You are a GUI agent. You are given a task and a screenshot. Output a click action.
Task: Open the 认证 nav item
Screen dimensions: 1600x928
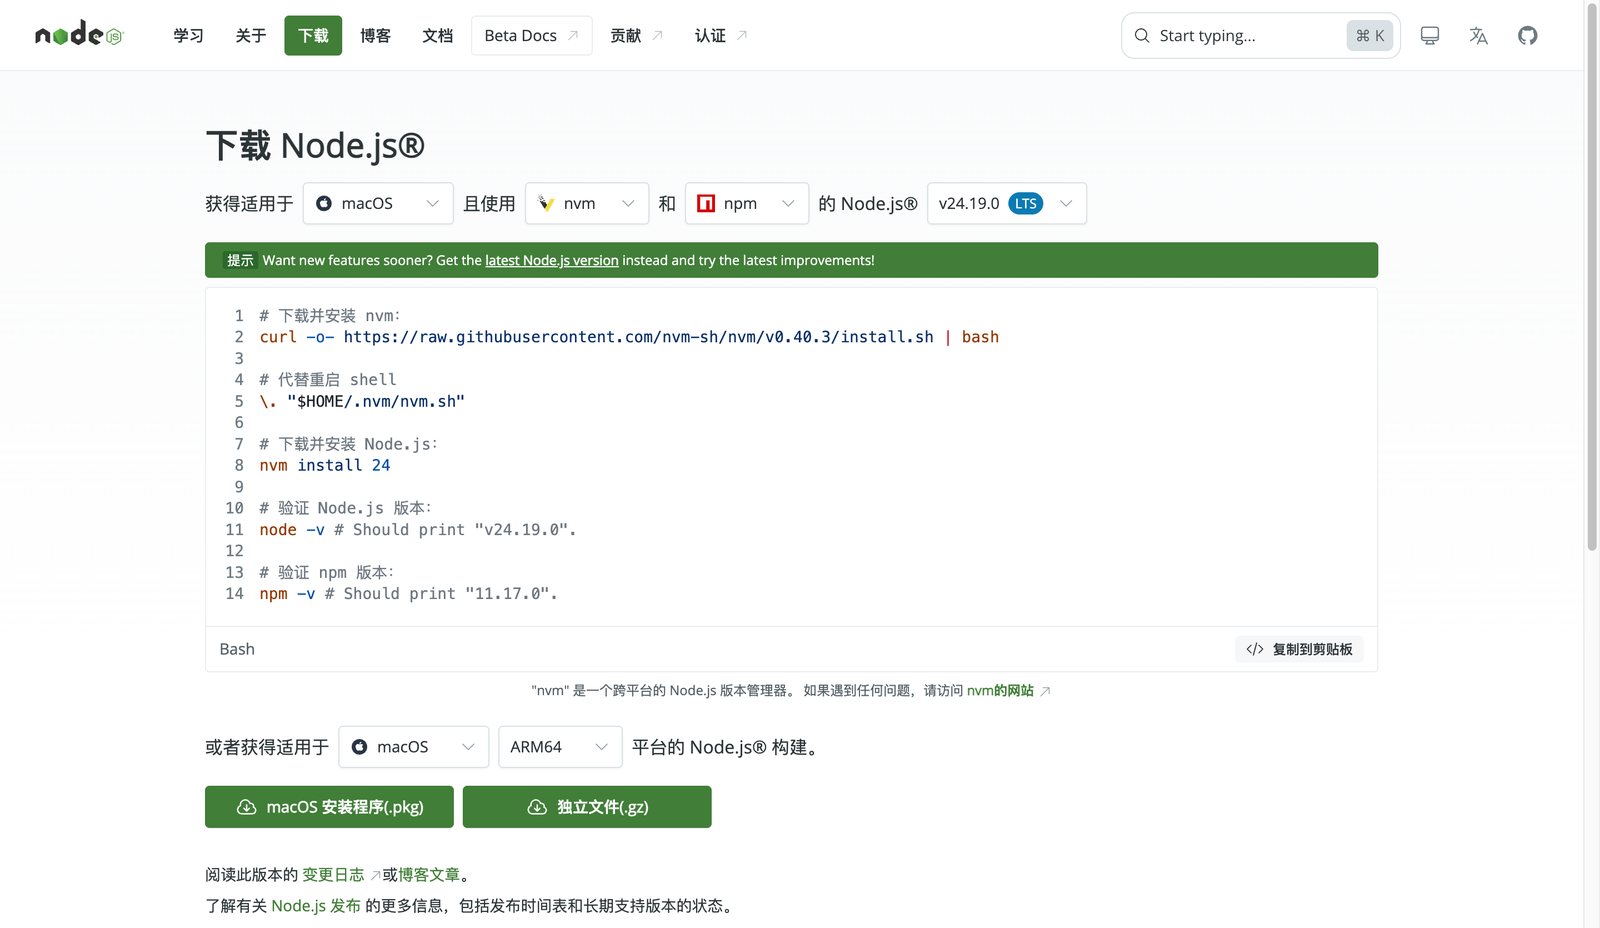pyautogui.click(x=721, y=35)
